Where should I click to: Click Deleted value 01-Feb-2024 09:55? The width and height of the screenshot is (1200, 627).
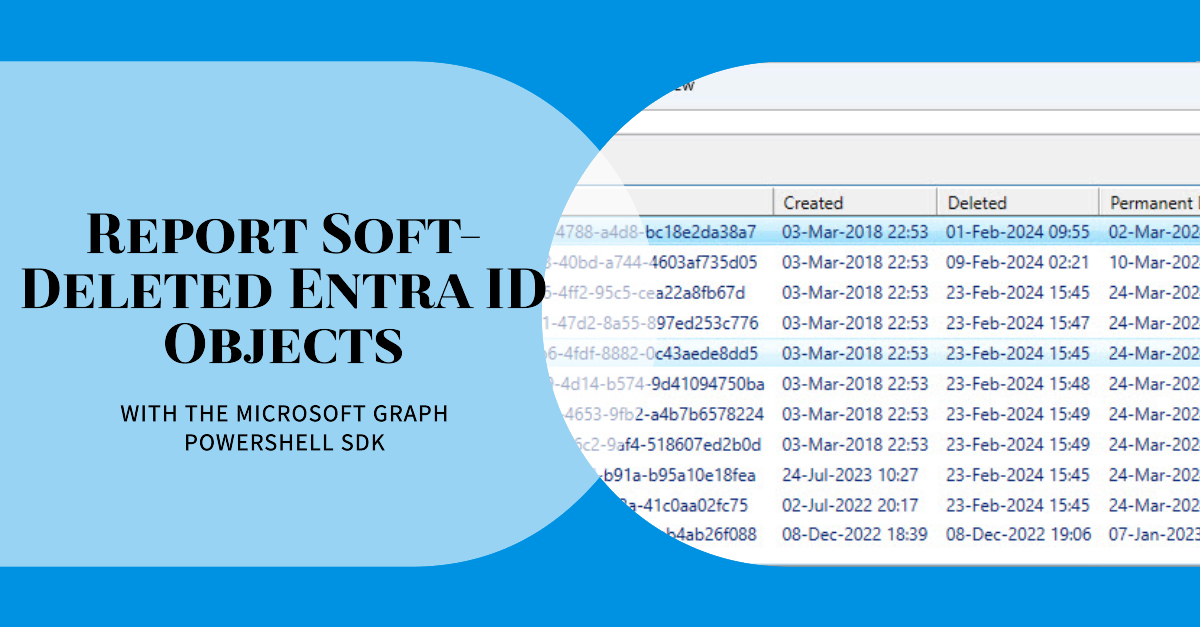(1018, 232)
